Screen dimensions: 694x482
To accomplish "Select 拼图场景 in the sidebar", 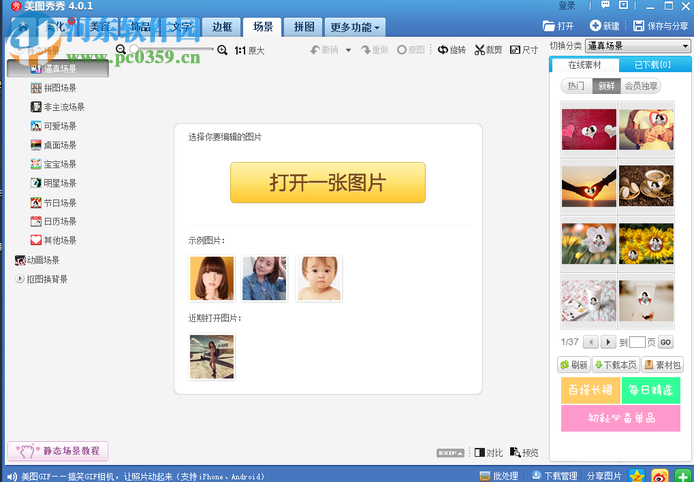I will click(x=54, y=88).
